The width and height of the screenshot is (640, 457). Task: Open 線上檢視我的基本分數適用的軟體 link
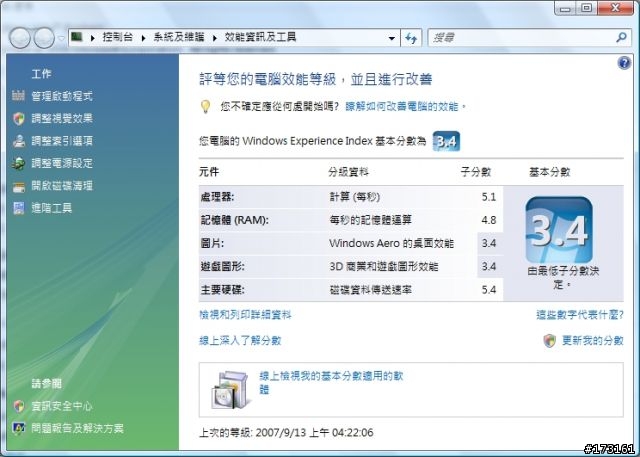click(331, 383)
